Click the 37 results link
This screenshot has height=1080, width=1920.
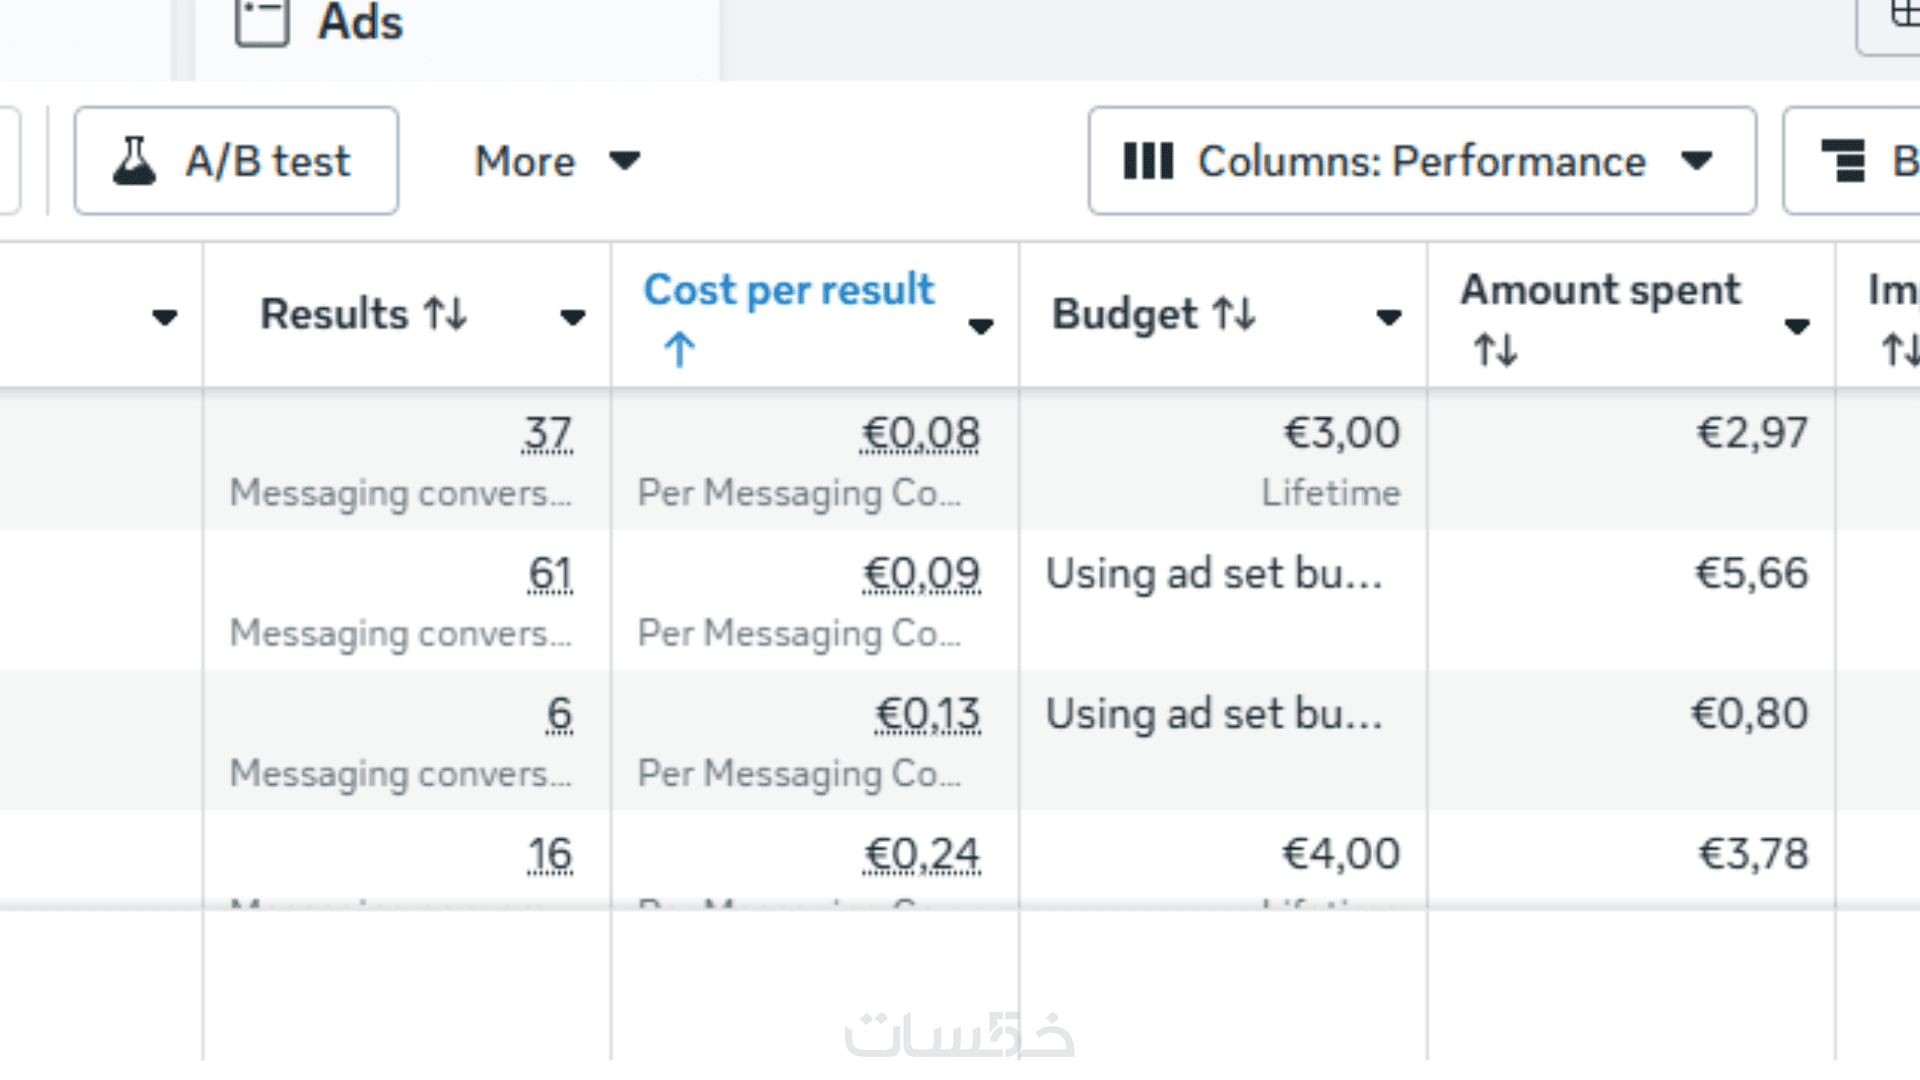click(547, 433)
